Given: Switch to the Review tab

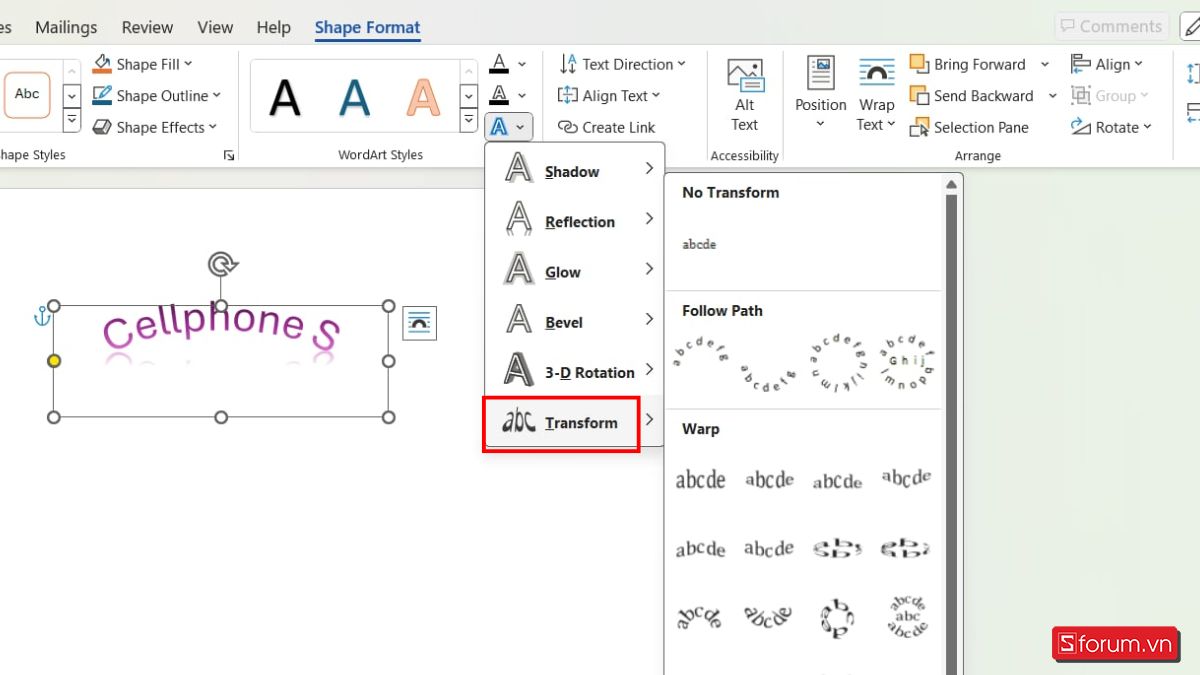Looking at the screenshot, I should tap(147, 27).
